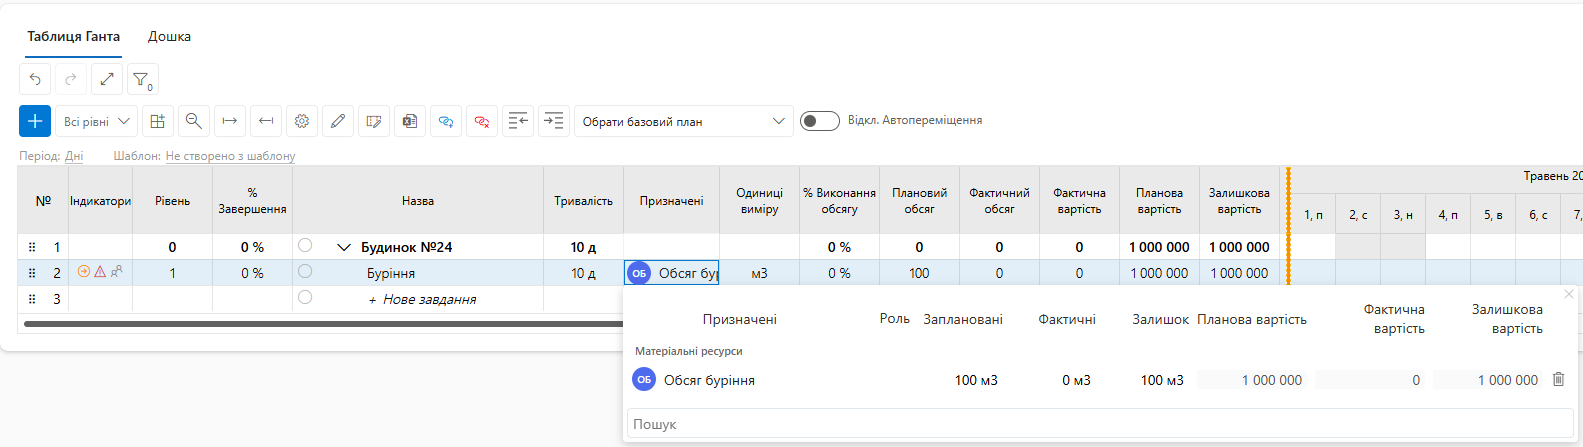Click the 100 м3 planned value in popup
Screen dimensions: 1583x447
click(976, 380)
